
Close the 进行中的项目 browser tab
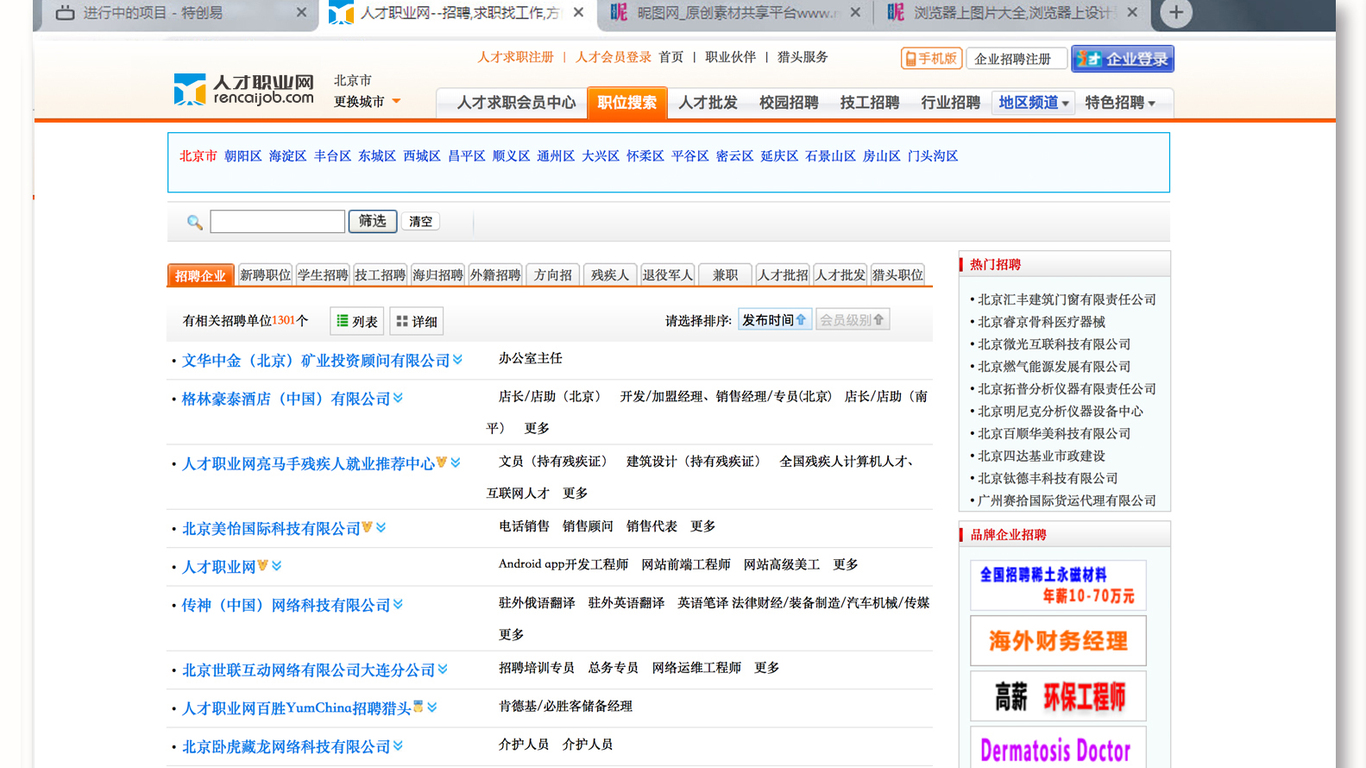(301, 13)
